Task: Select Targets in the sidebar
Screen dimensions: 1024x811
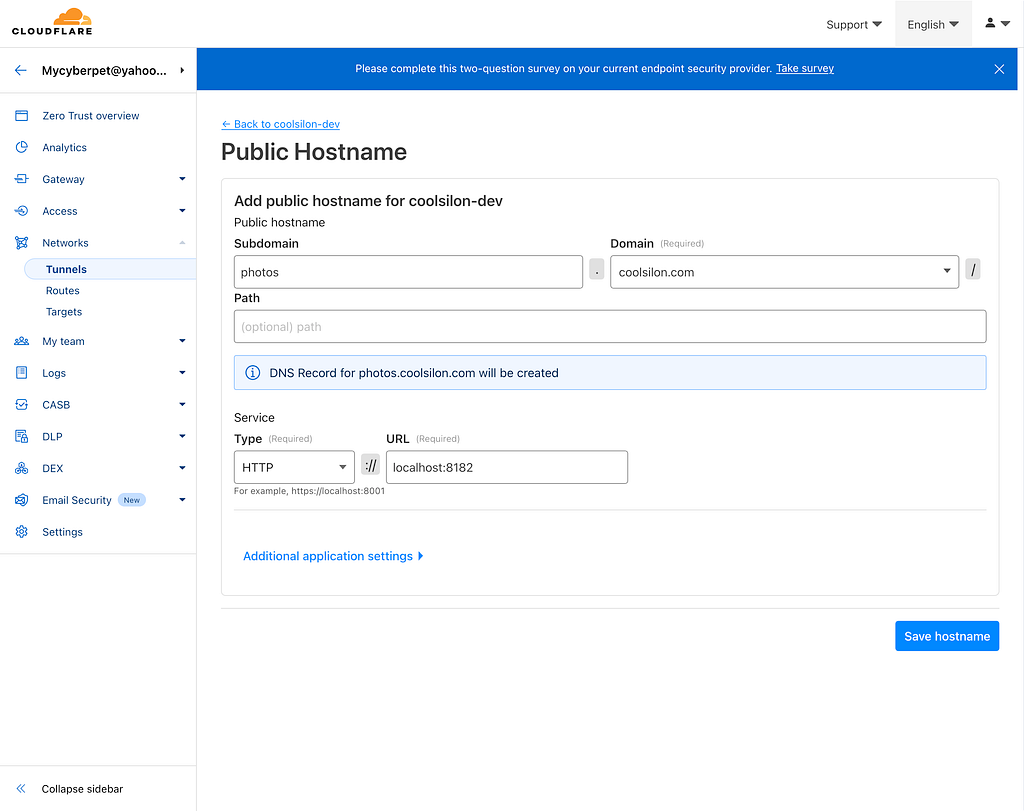Action: (64, 312)
